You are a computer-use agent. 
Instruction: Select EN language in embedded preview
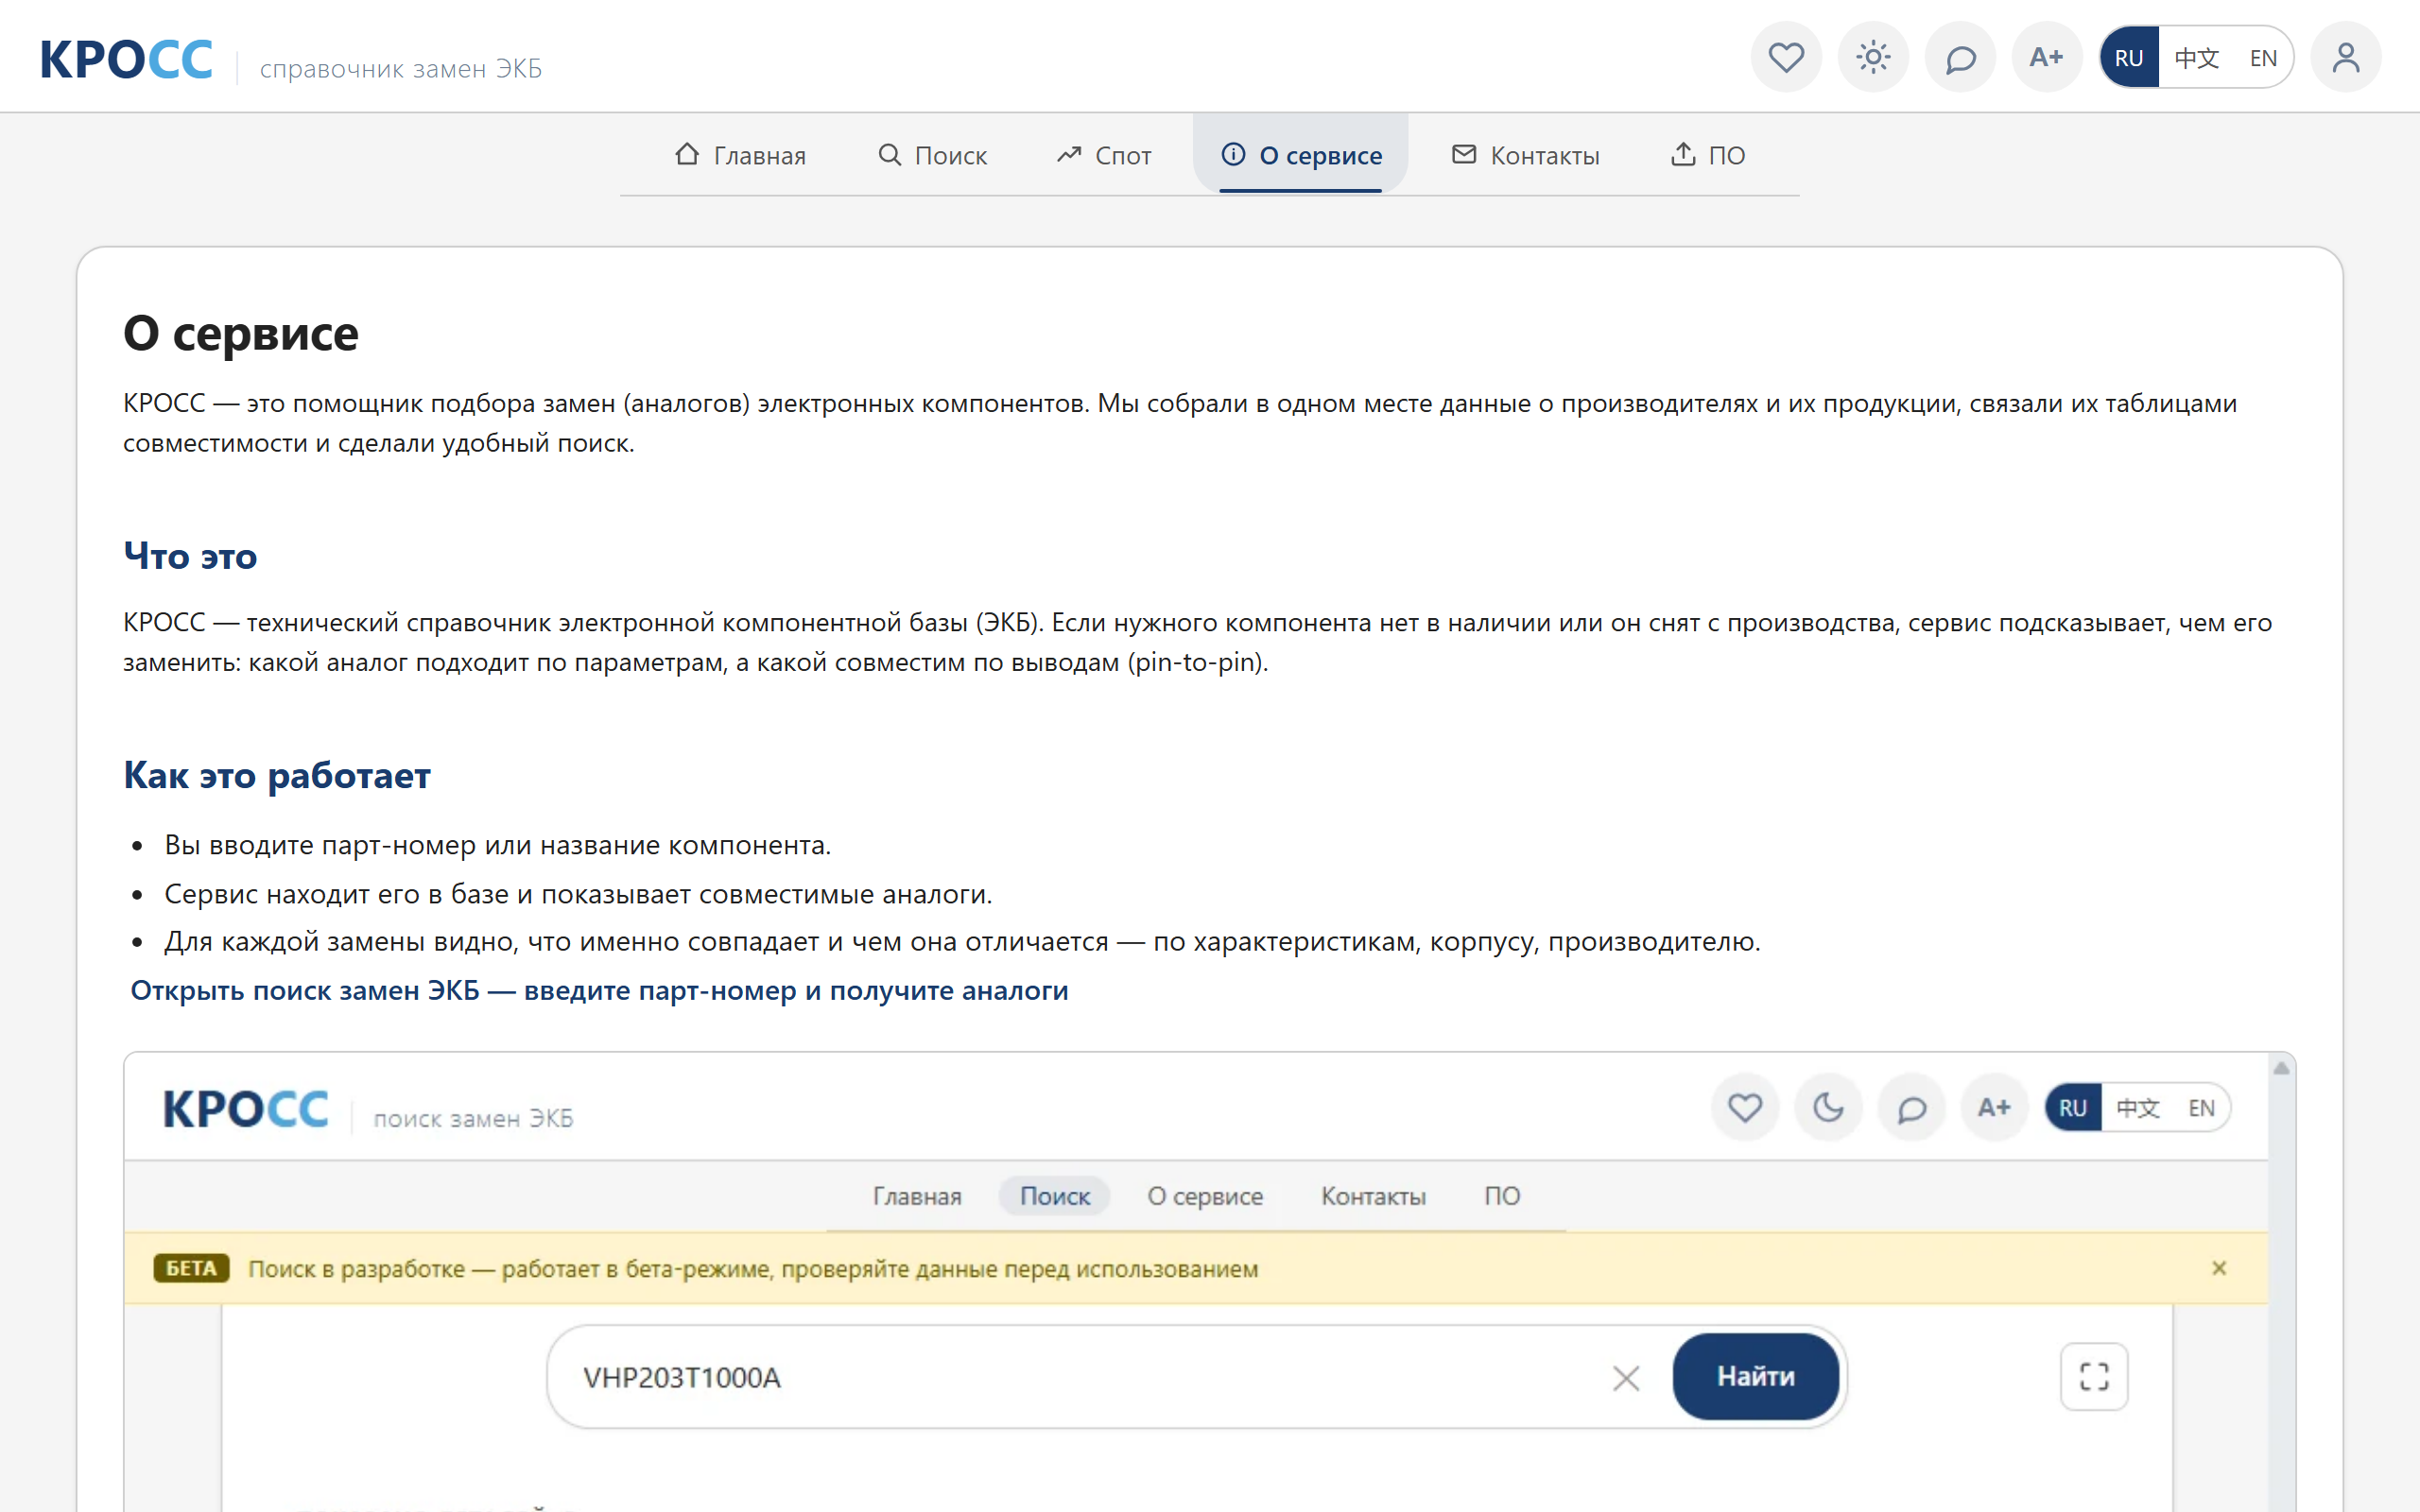tap(2201, 1108)
